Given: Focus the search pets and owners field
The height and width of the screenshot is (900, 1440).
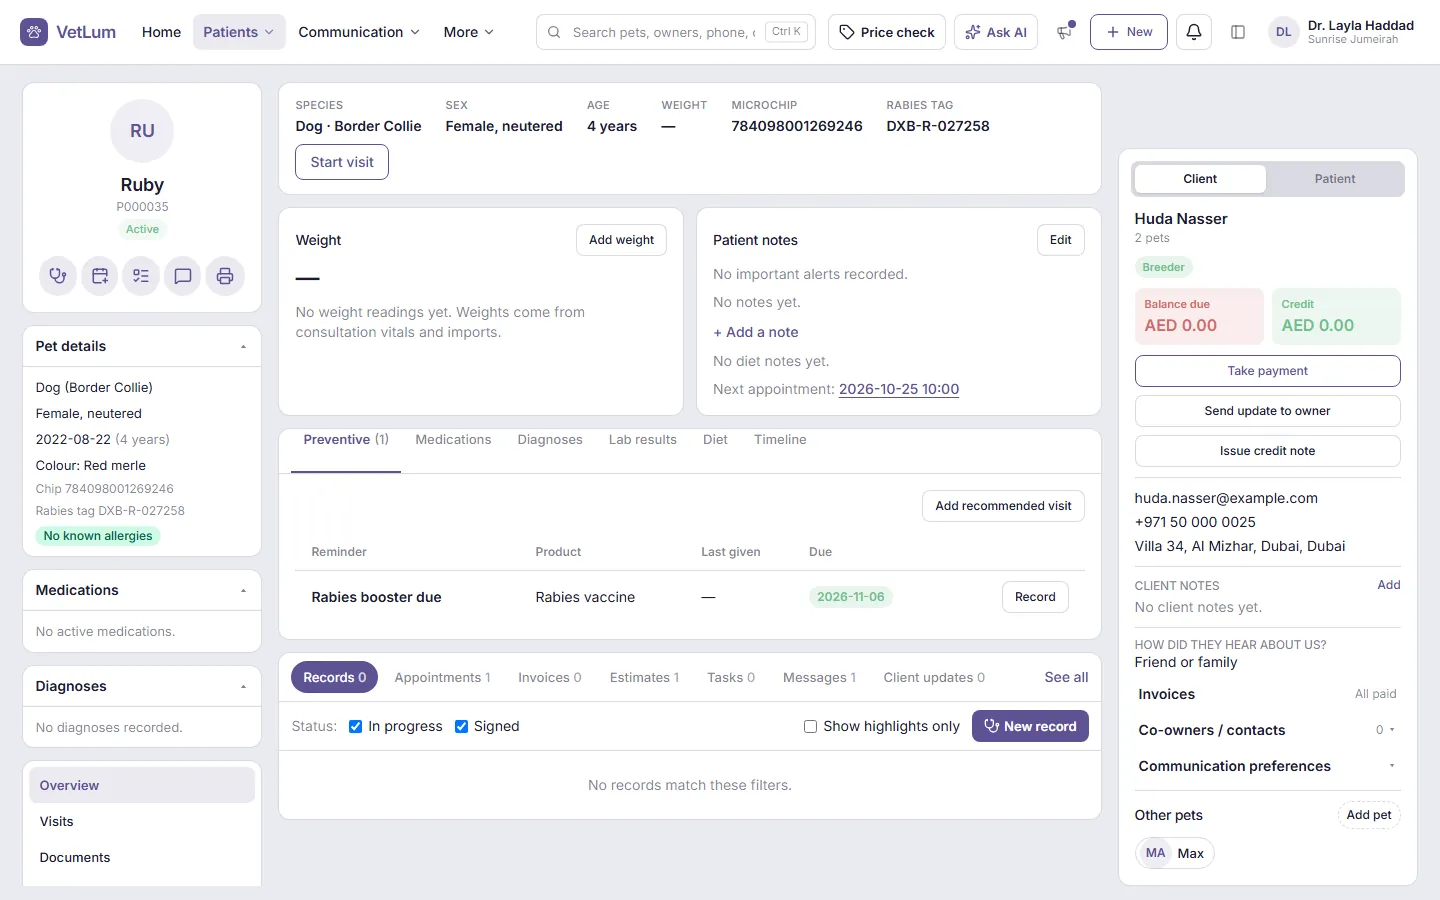Looking at the screenshot, I should coord(676,32).
